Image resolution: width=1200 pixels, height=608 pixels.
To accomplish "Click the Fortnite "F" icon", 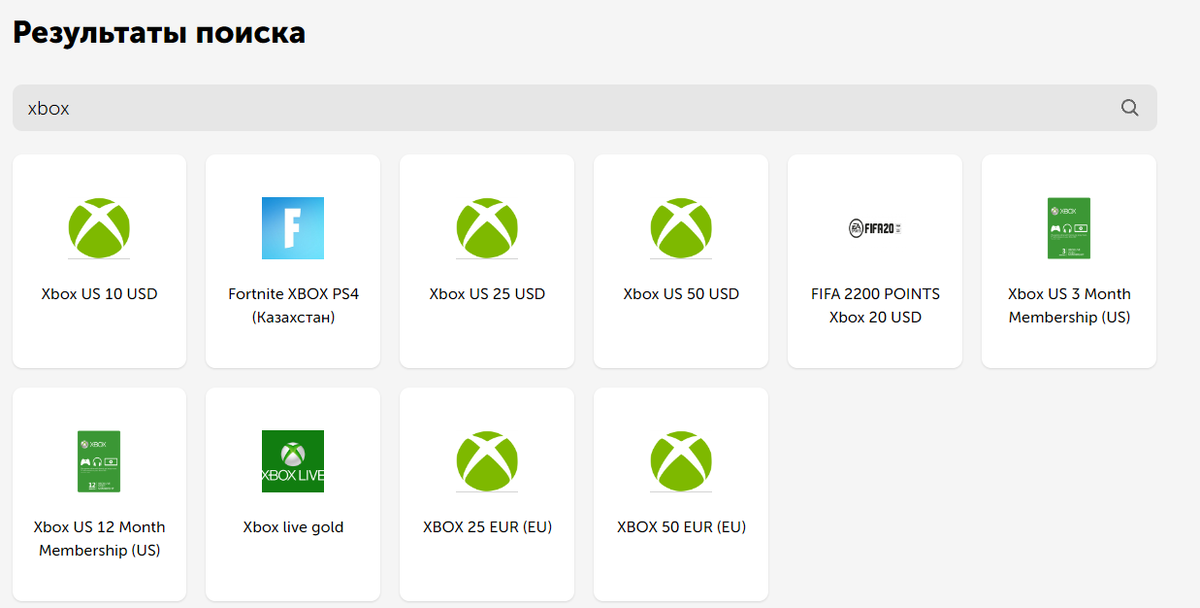I will tap(292, 228).
